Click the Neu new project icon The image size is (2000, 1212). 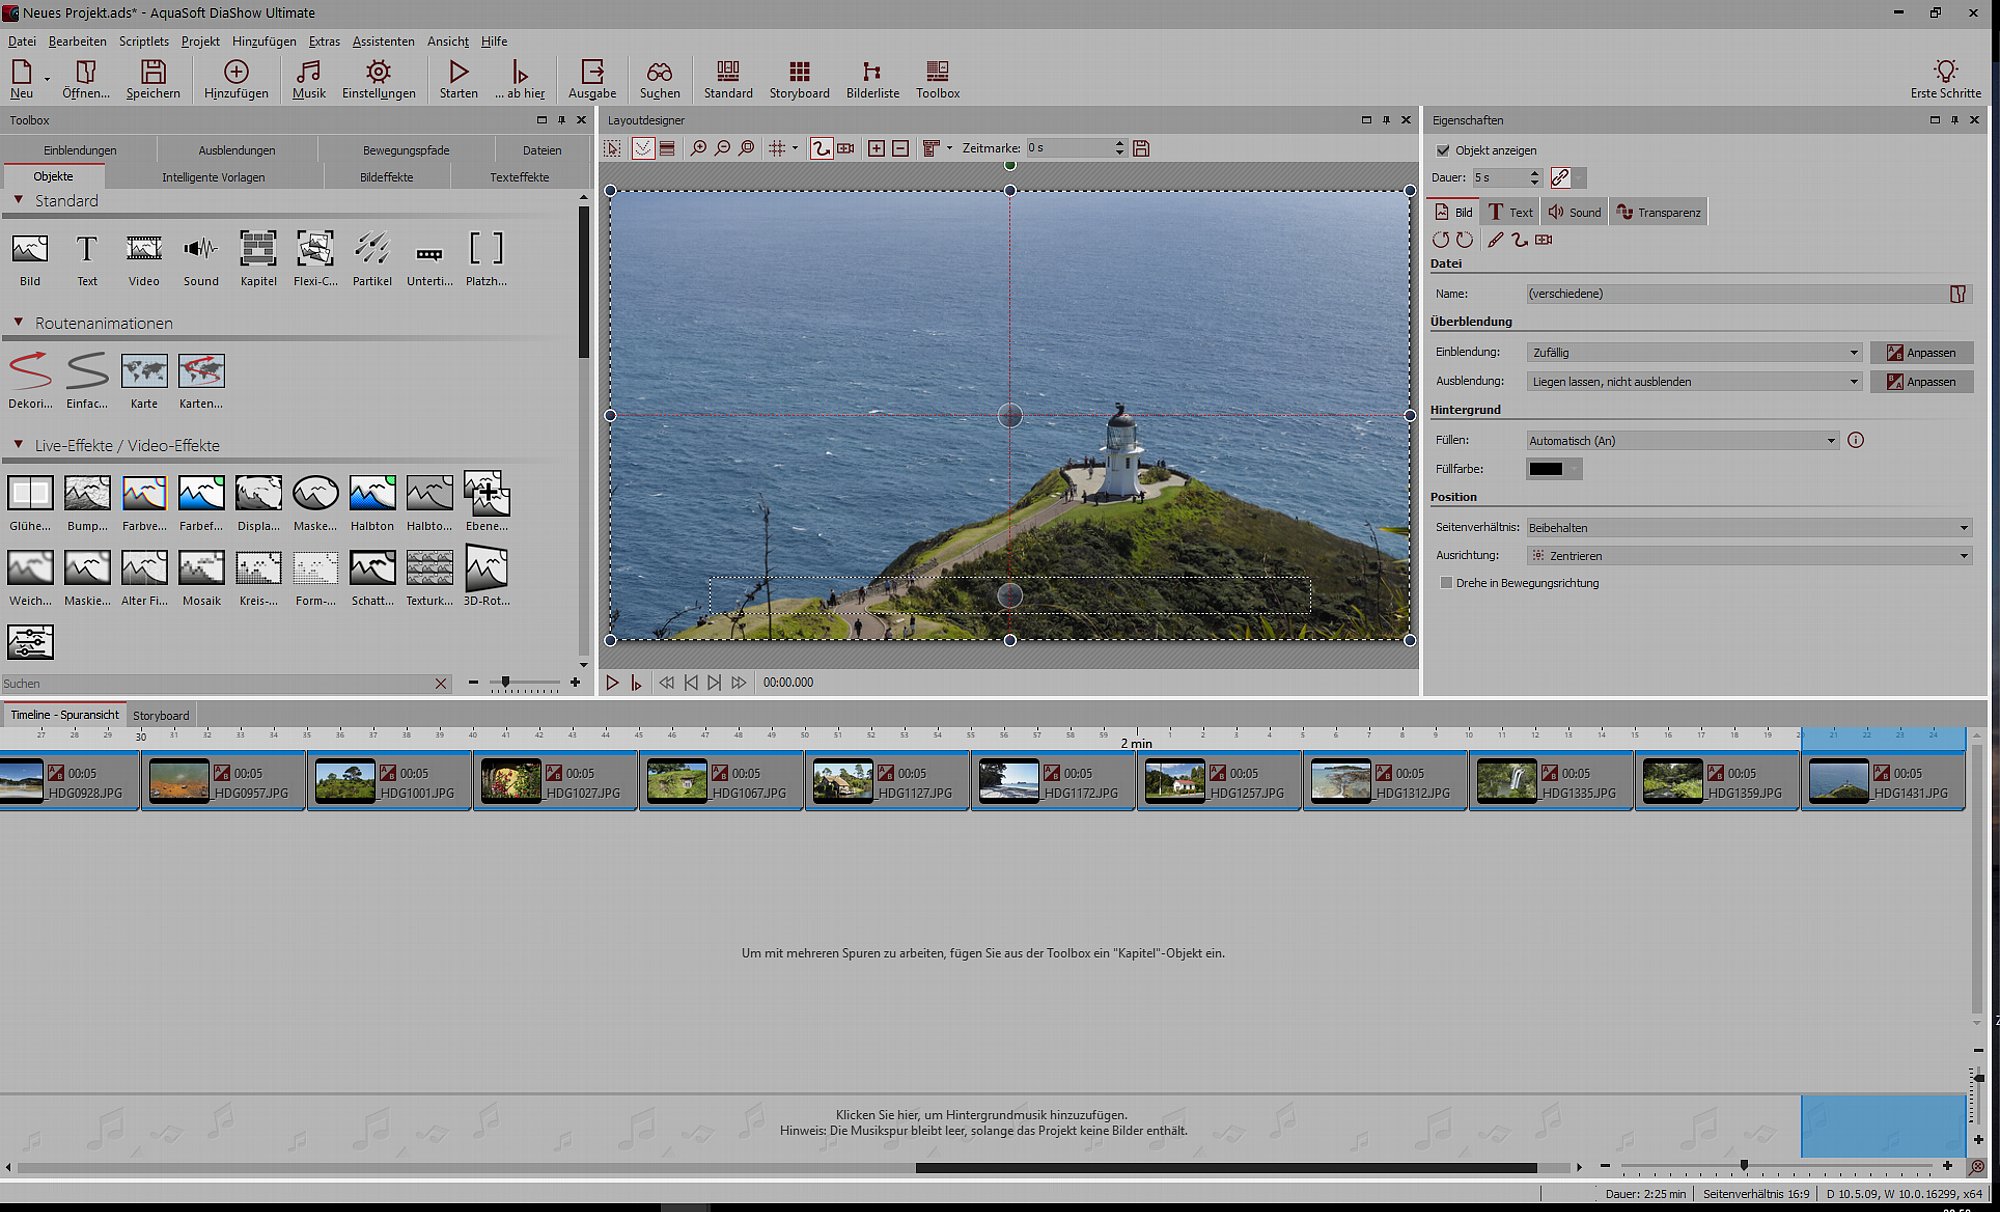tap(21, 72)
